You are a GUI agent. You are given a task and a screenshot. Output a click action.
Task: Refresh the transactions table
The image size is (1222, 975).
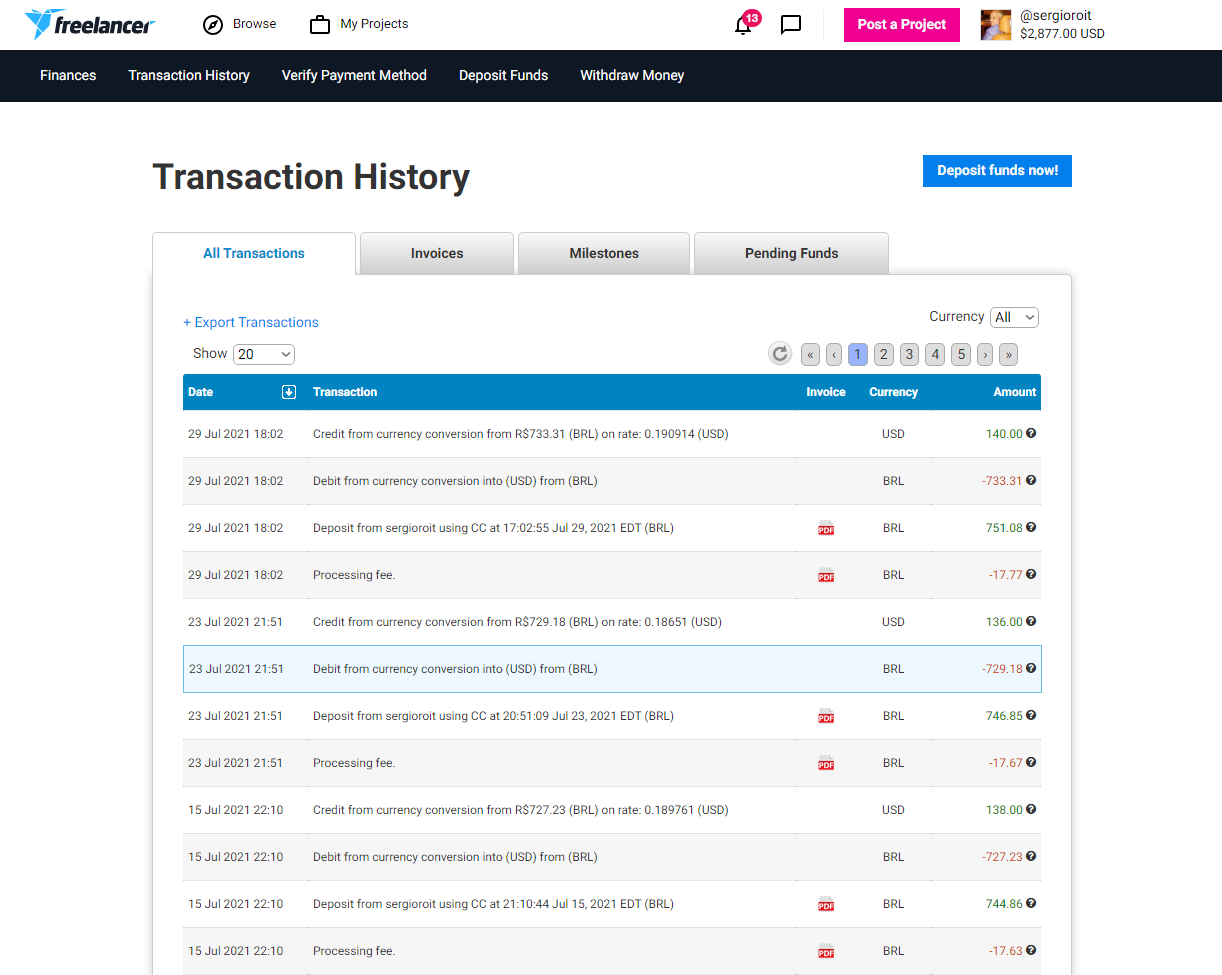click(x=780, y=353)
